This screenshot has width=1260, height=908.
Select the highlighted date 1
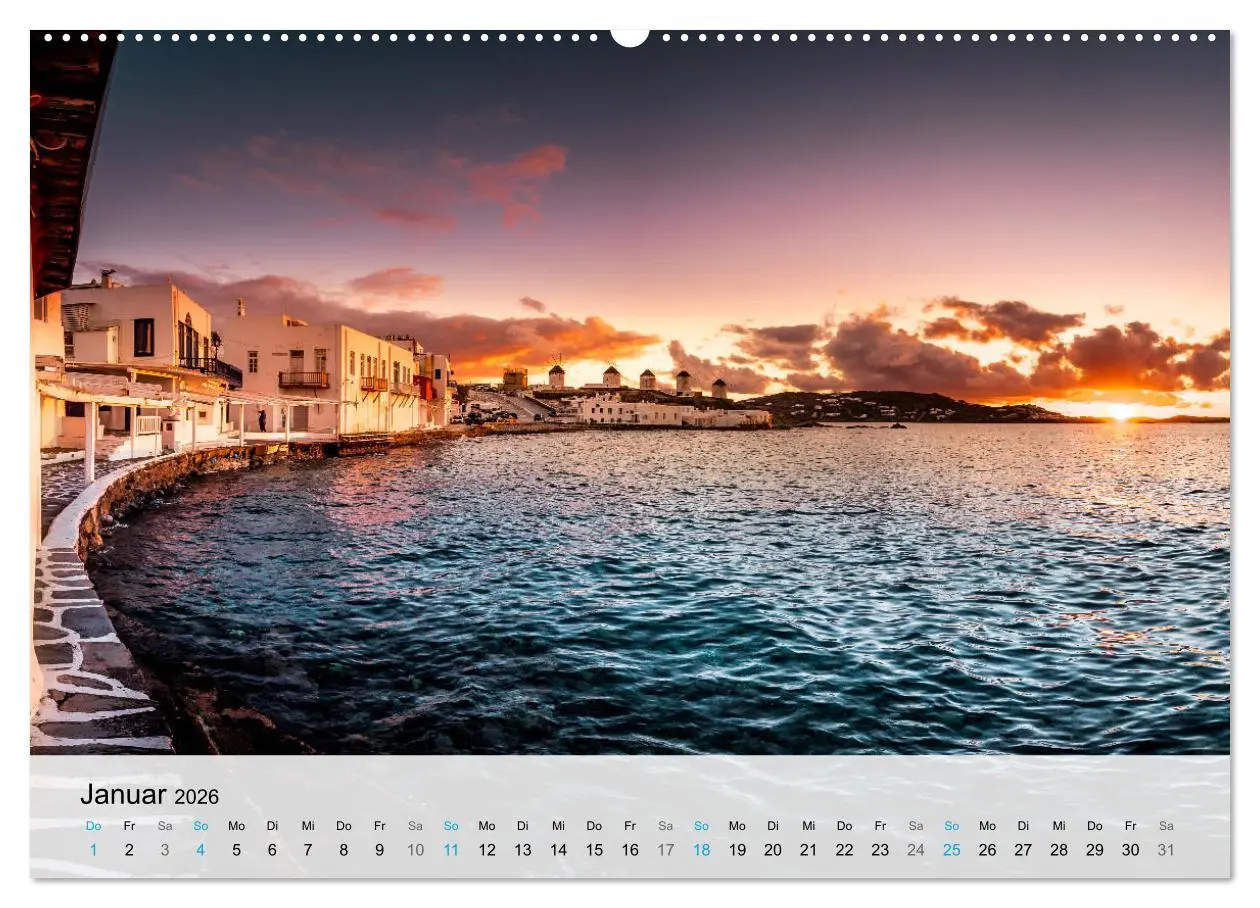pos(93,851)
